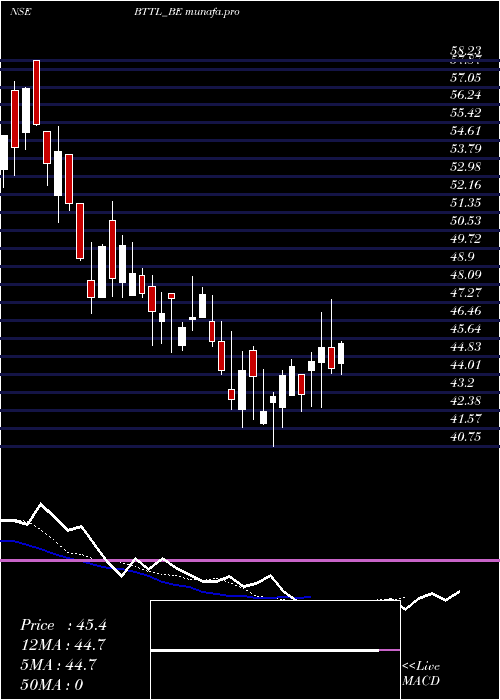Select the tallest red candle at chart top
Viewport: 500px width, 700px height.
(36, 92)
